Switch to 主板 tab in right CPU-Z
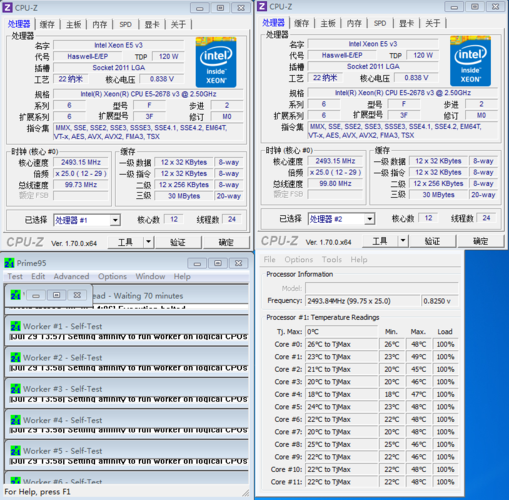This screenshot has width=509, height=500. [328, 23]
